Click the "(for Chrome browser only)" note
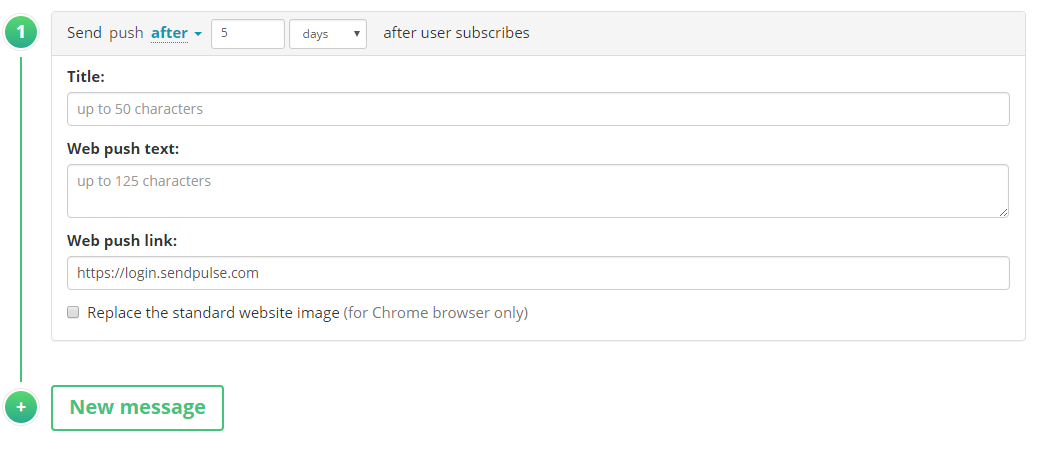 pyautogui.click(x=436, y=313)
